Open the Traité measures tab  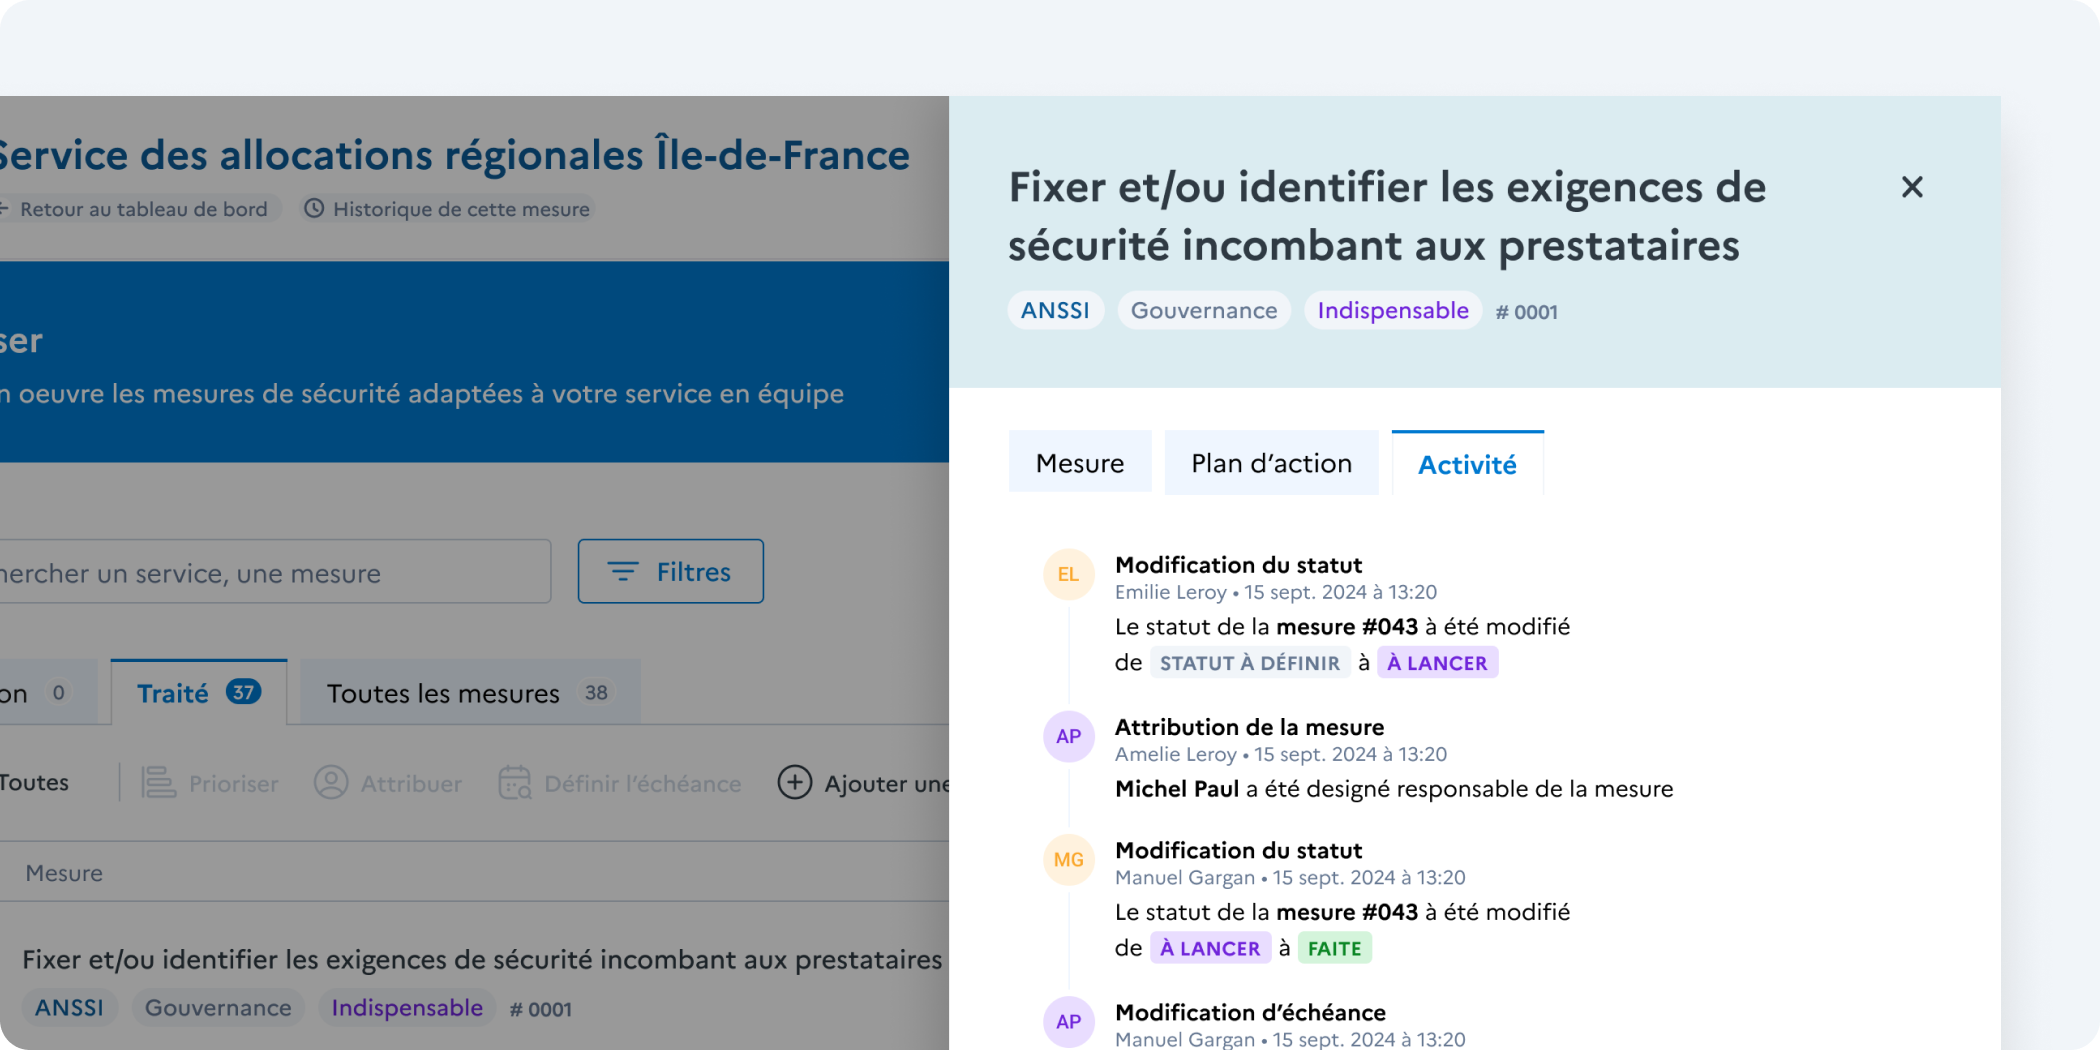coord(198,693)
